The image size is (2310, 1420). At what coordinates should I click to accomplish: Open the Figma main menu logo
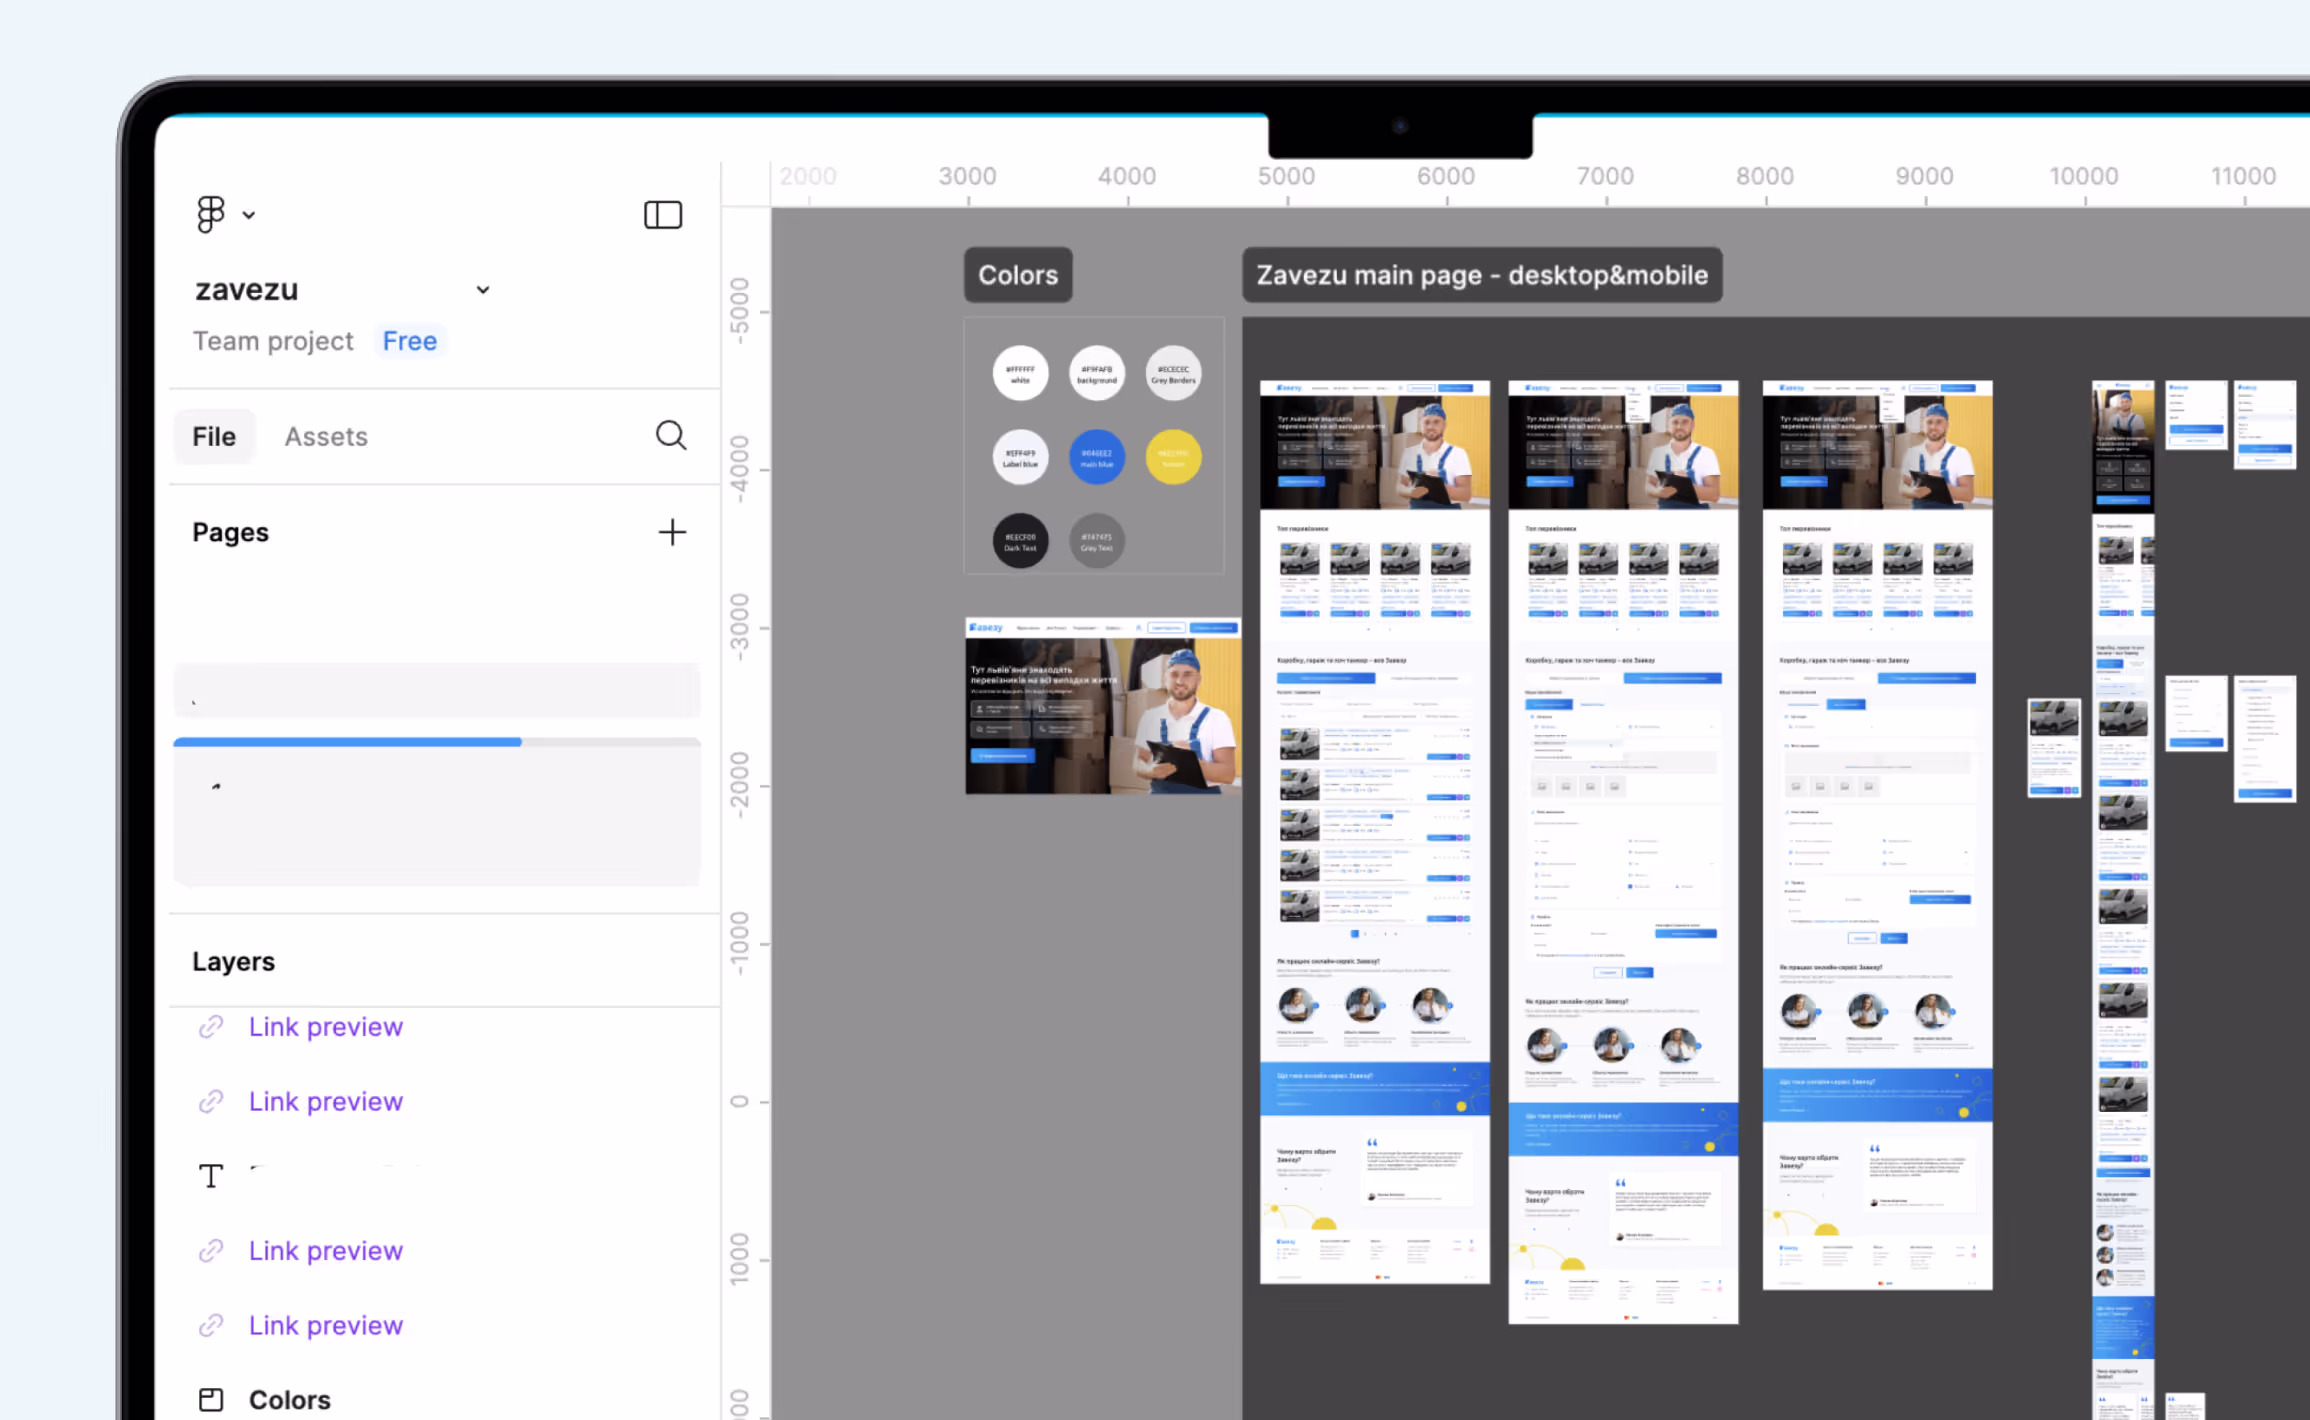click(210, 214)
